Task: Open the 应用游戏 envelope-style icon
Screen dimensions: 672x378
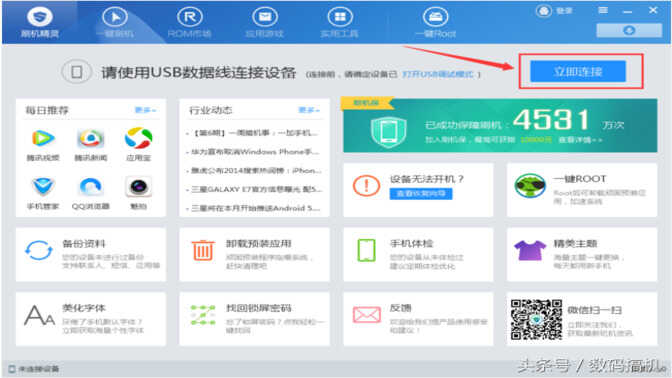Action: 265,17
